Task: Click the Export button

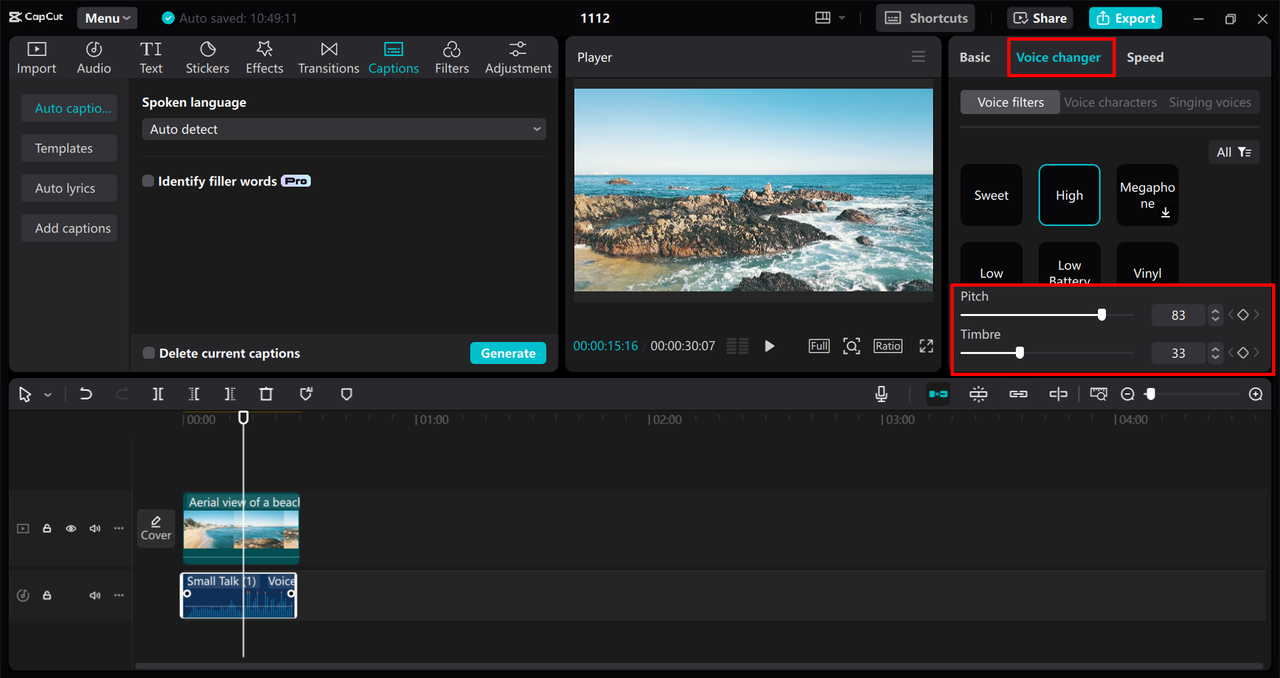Action: (x=1126, y=18)
